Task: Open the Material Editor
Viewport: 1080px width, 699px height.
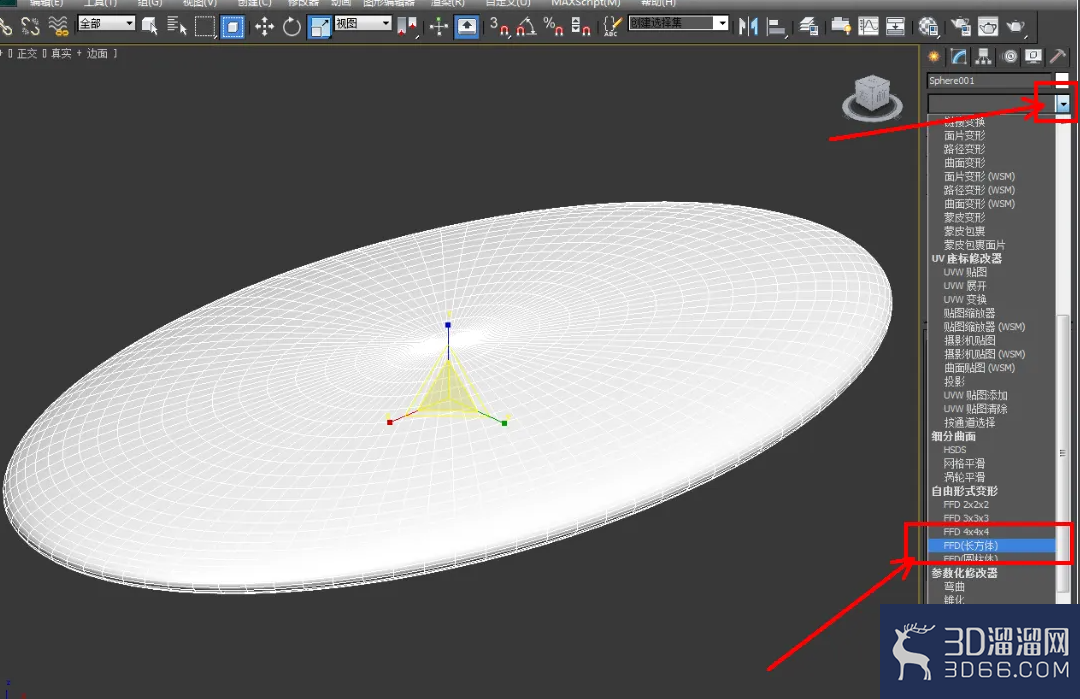Action: (x=928, y=27)
